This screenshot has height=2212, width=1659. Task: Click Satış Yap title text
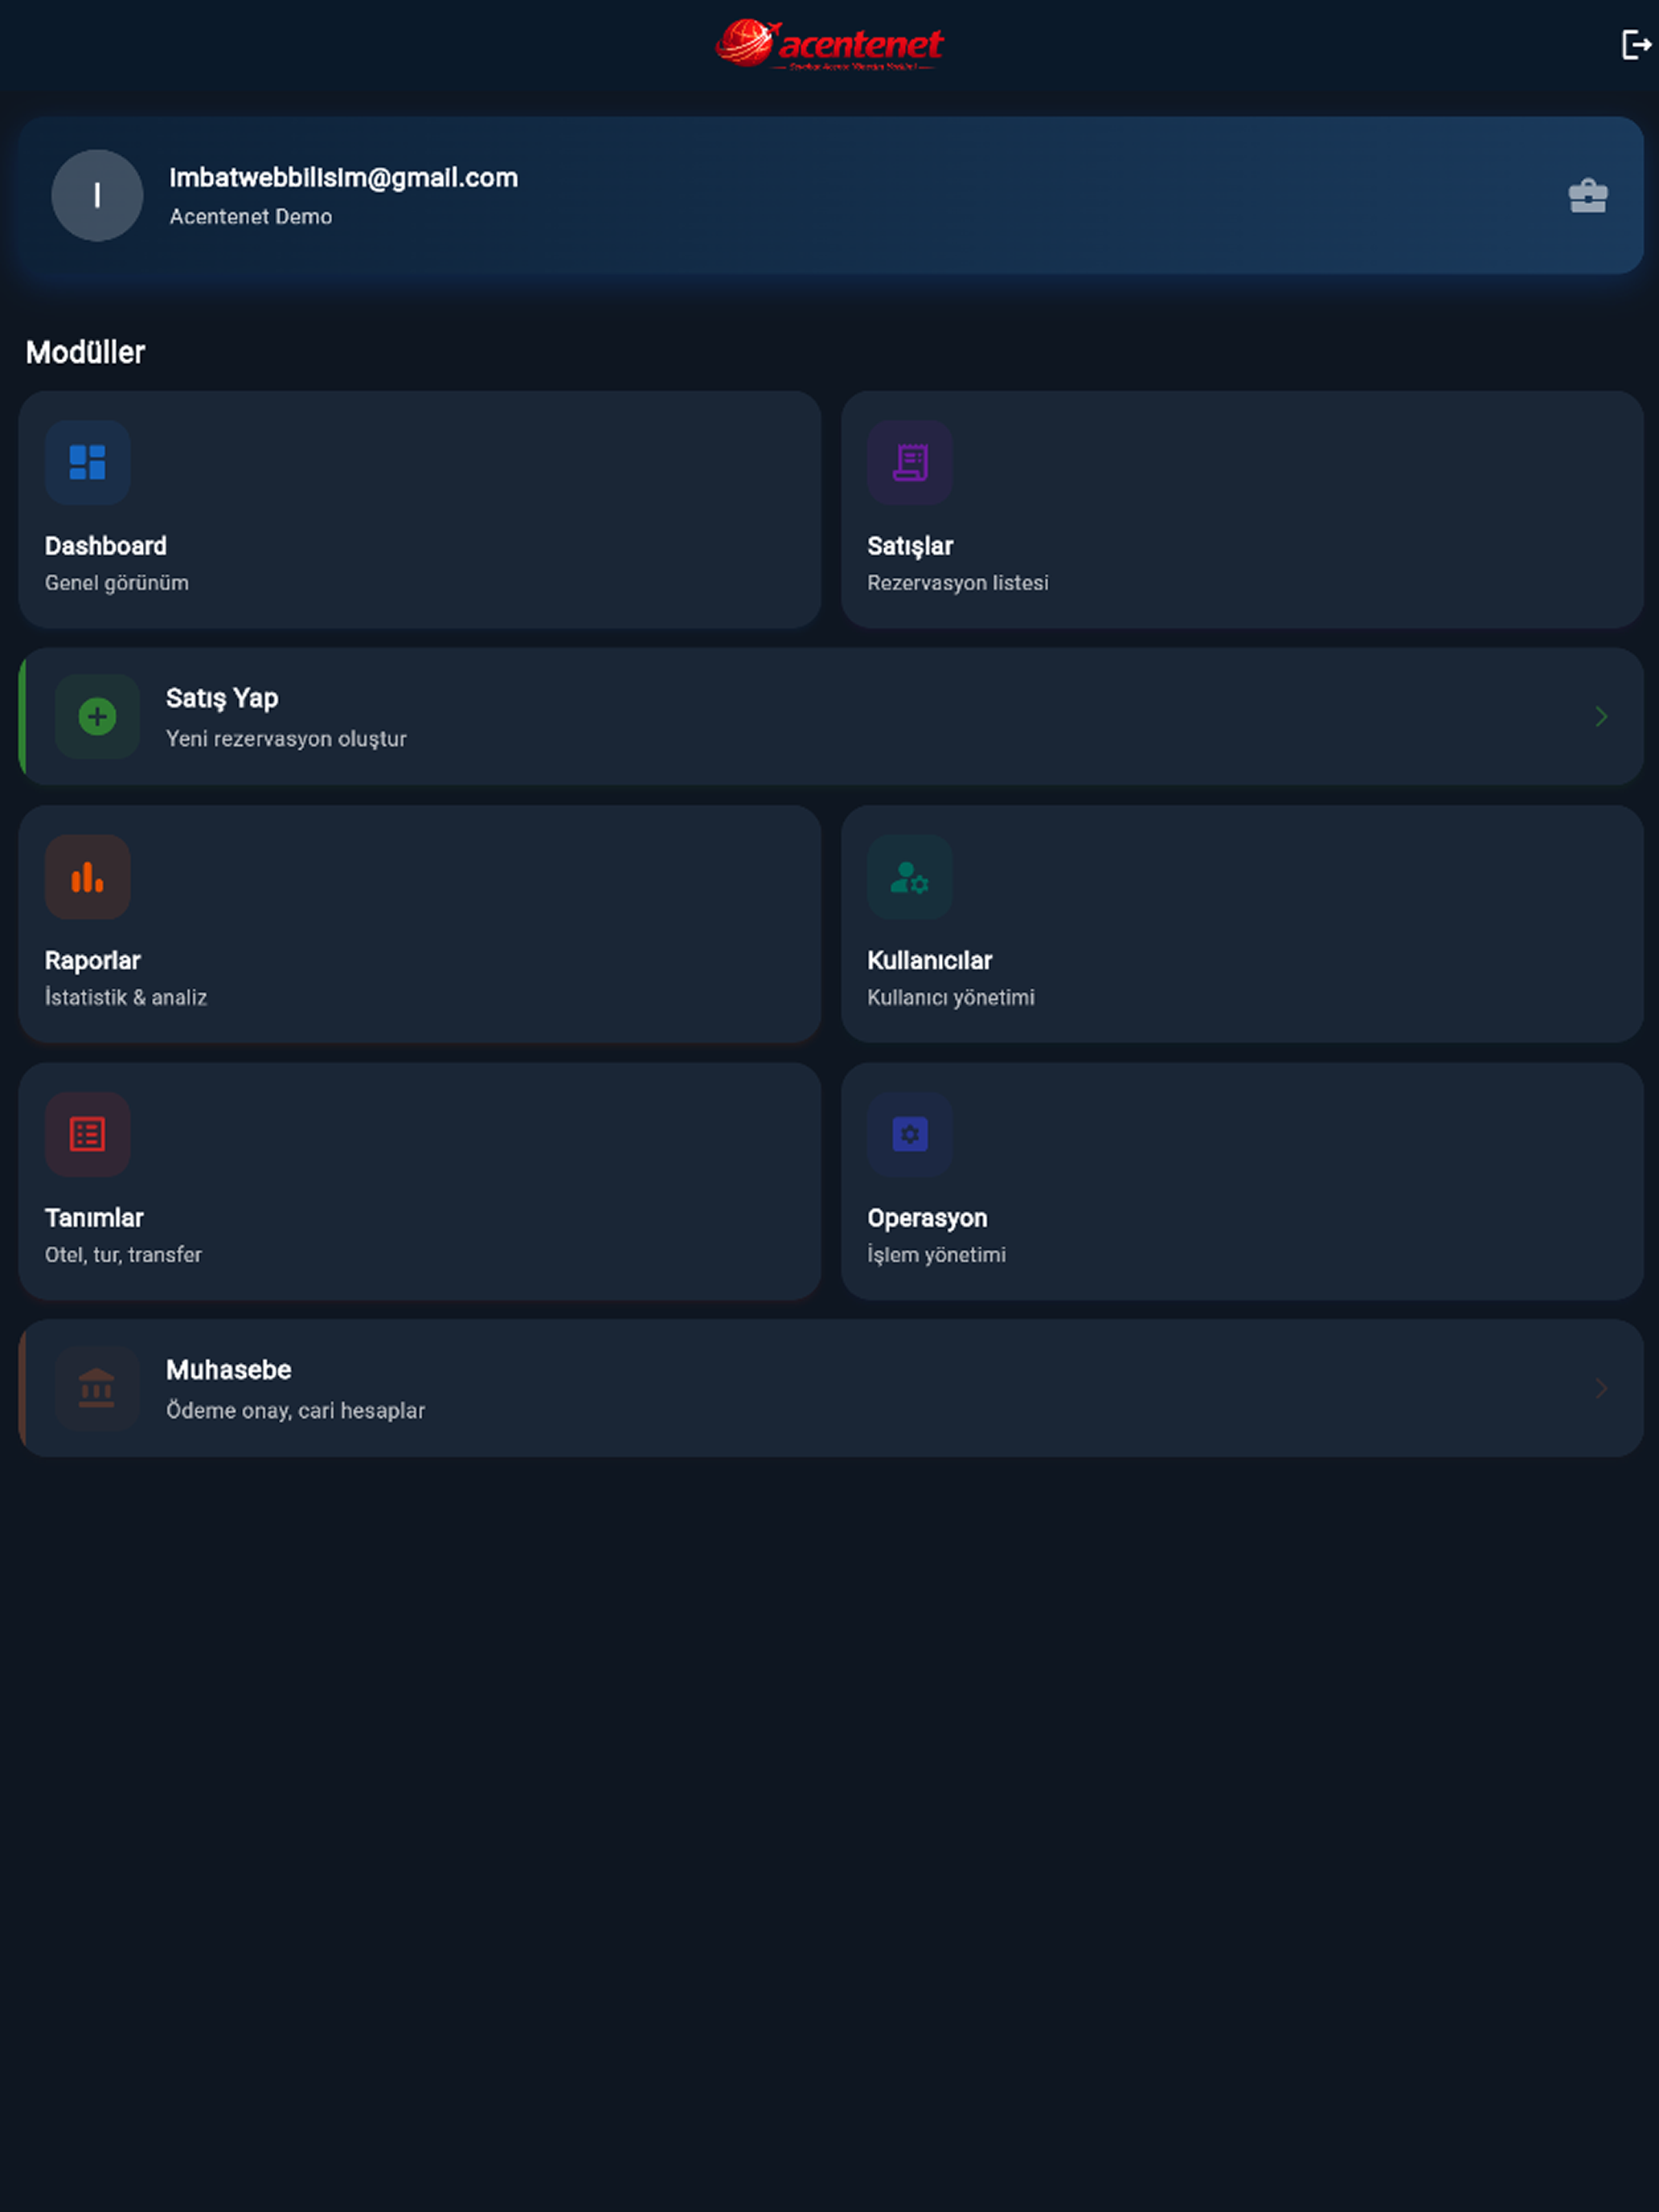coord(222,699)
